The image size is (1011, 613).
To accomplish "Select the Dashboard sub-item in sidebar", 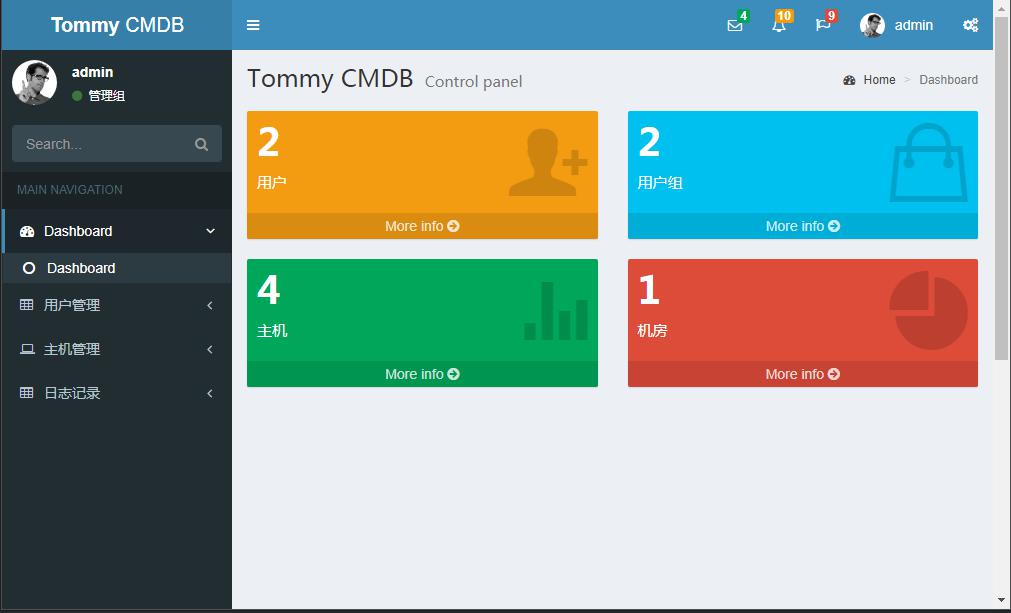I will click(x=81, y=268).
